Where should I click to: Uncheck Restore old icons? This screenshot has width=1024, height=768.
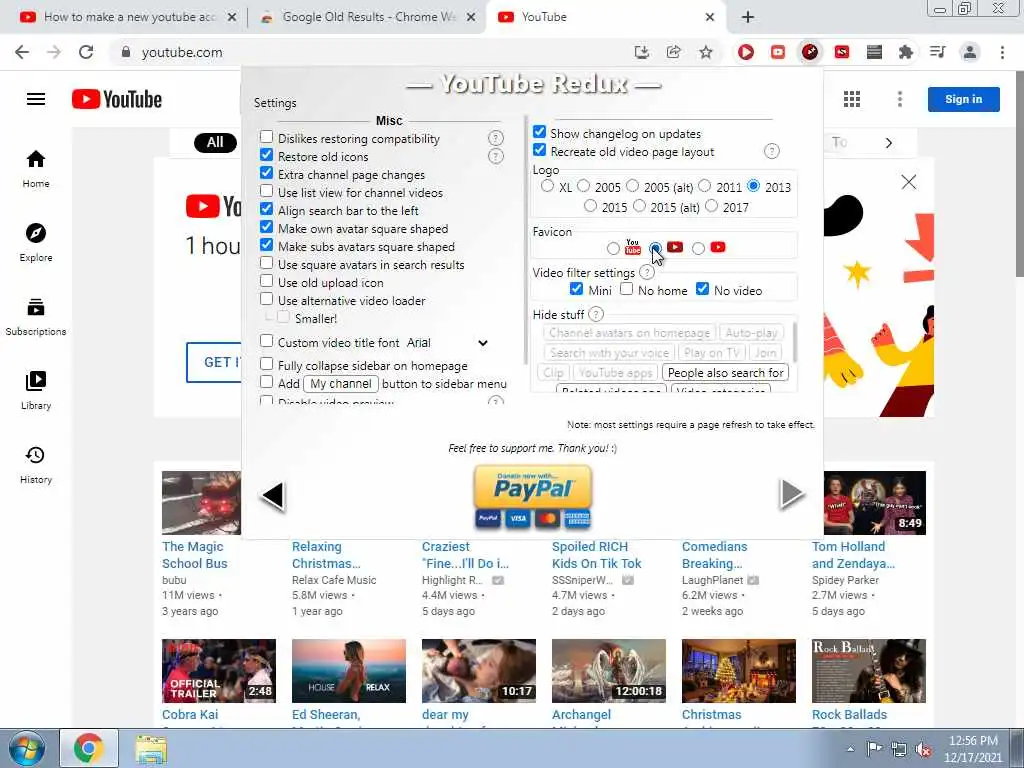tap(266, 155)
